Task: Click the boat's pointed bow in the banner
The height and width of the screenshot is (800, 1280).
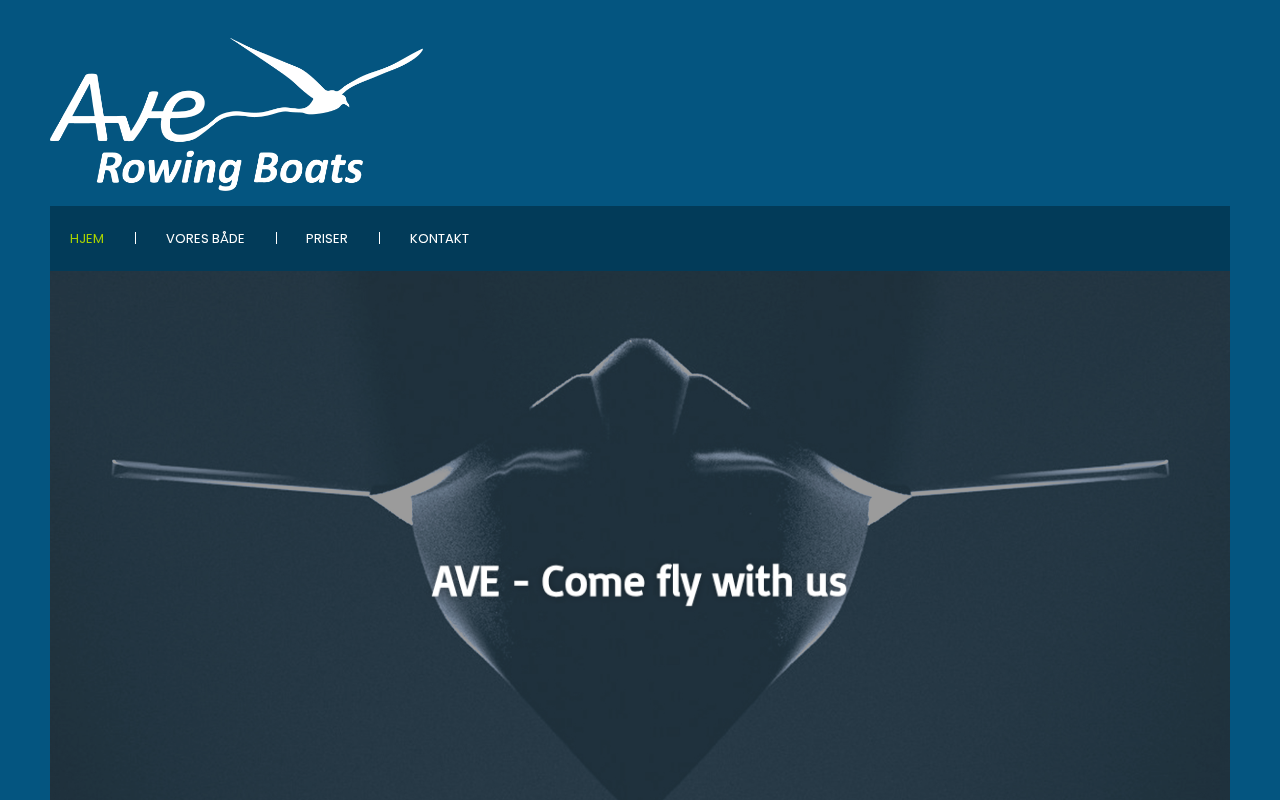Action: pos(640,770)
